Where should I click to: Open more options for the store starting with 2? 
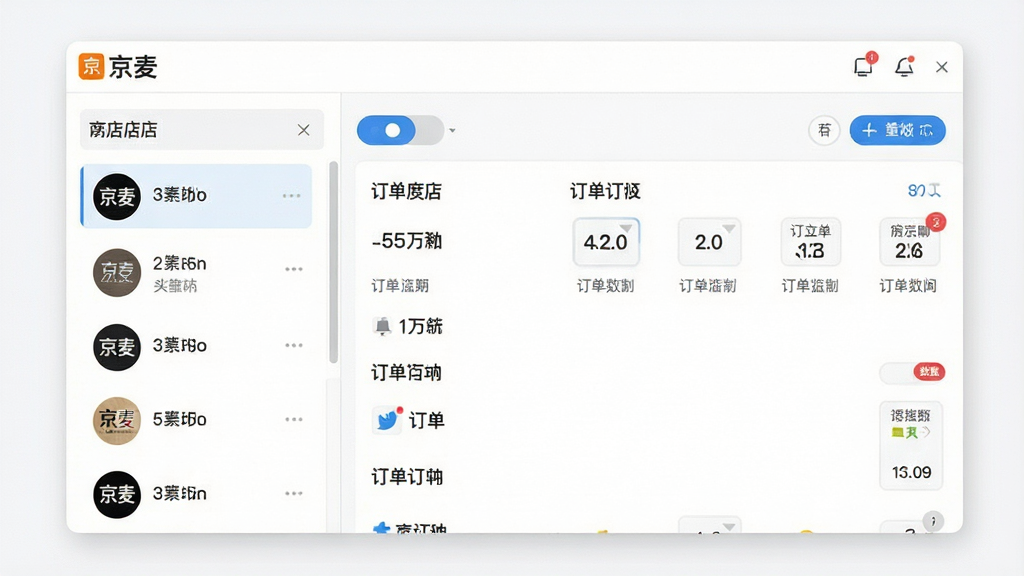click(294, 269)
